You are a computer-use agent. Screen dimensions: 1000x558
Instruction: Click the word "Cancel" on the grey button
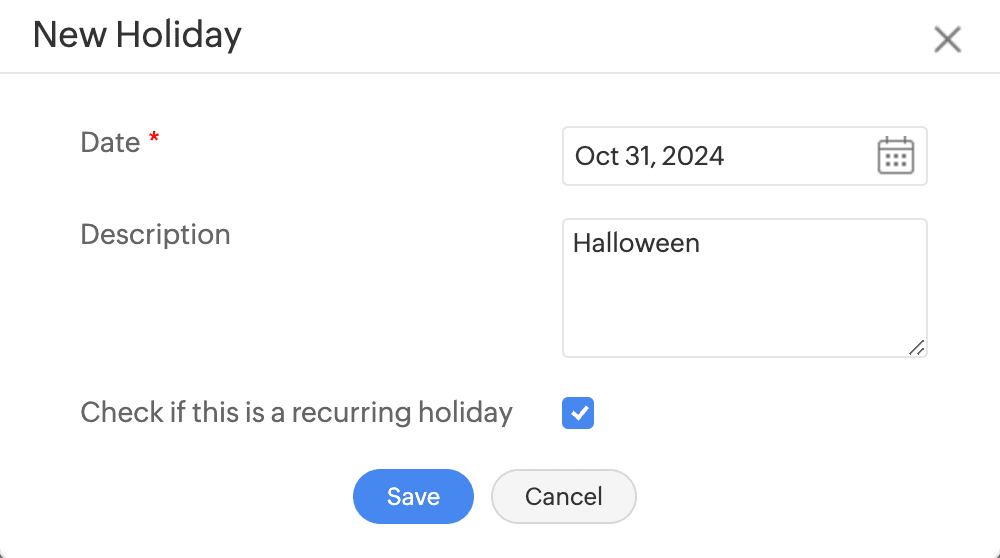564,496
